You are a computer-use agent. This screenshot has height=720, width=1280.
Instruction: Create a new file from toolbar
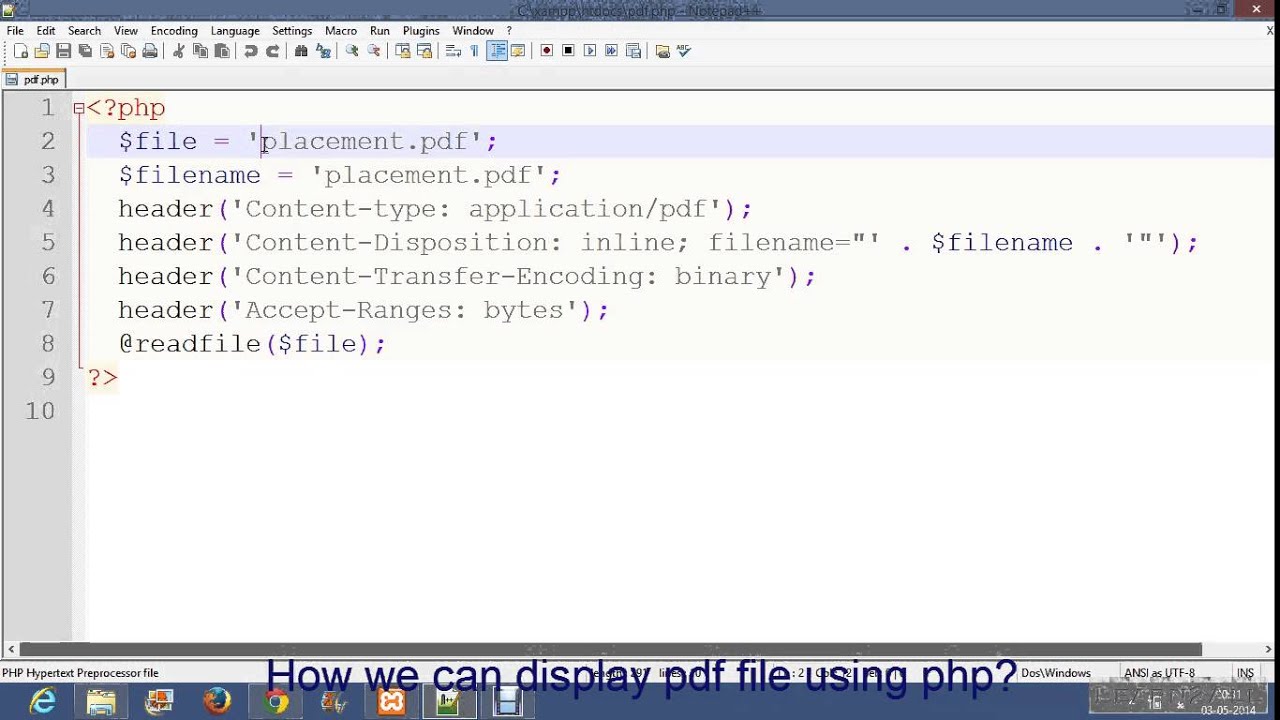point(21,51)
